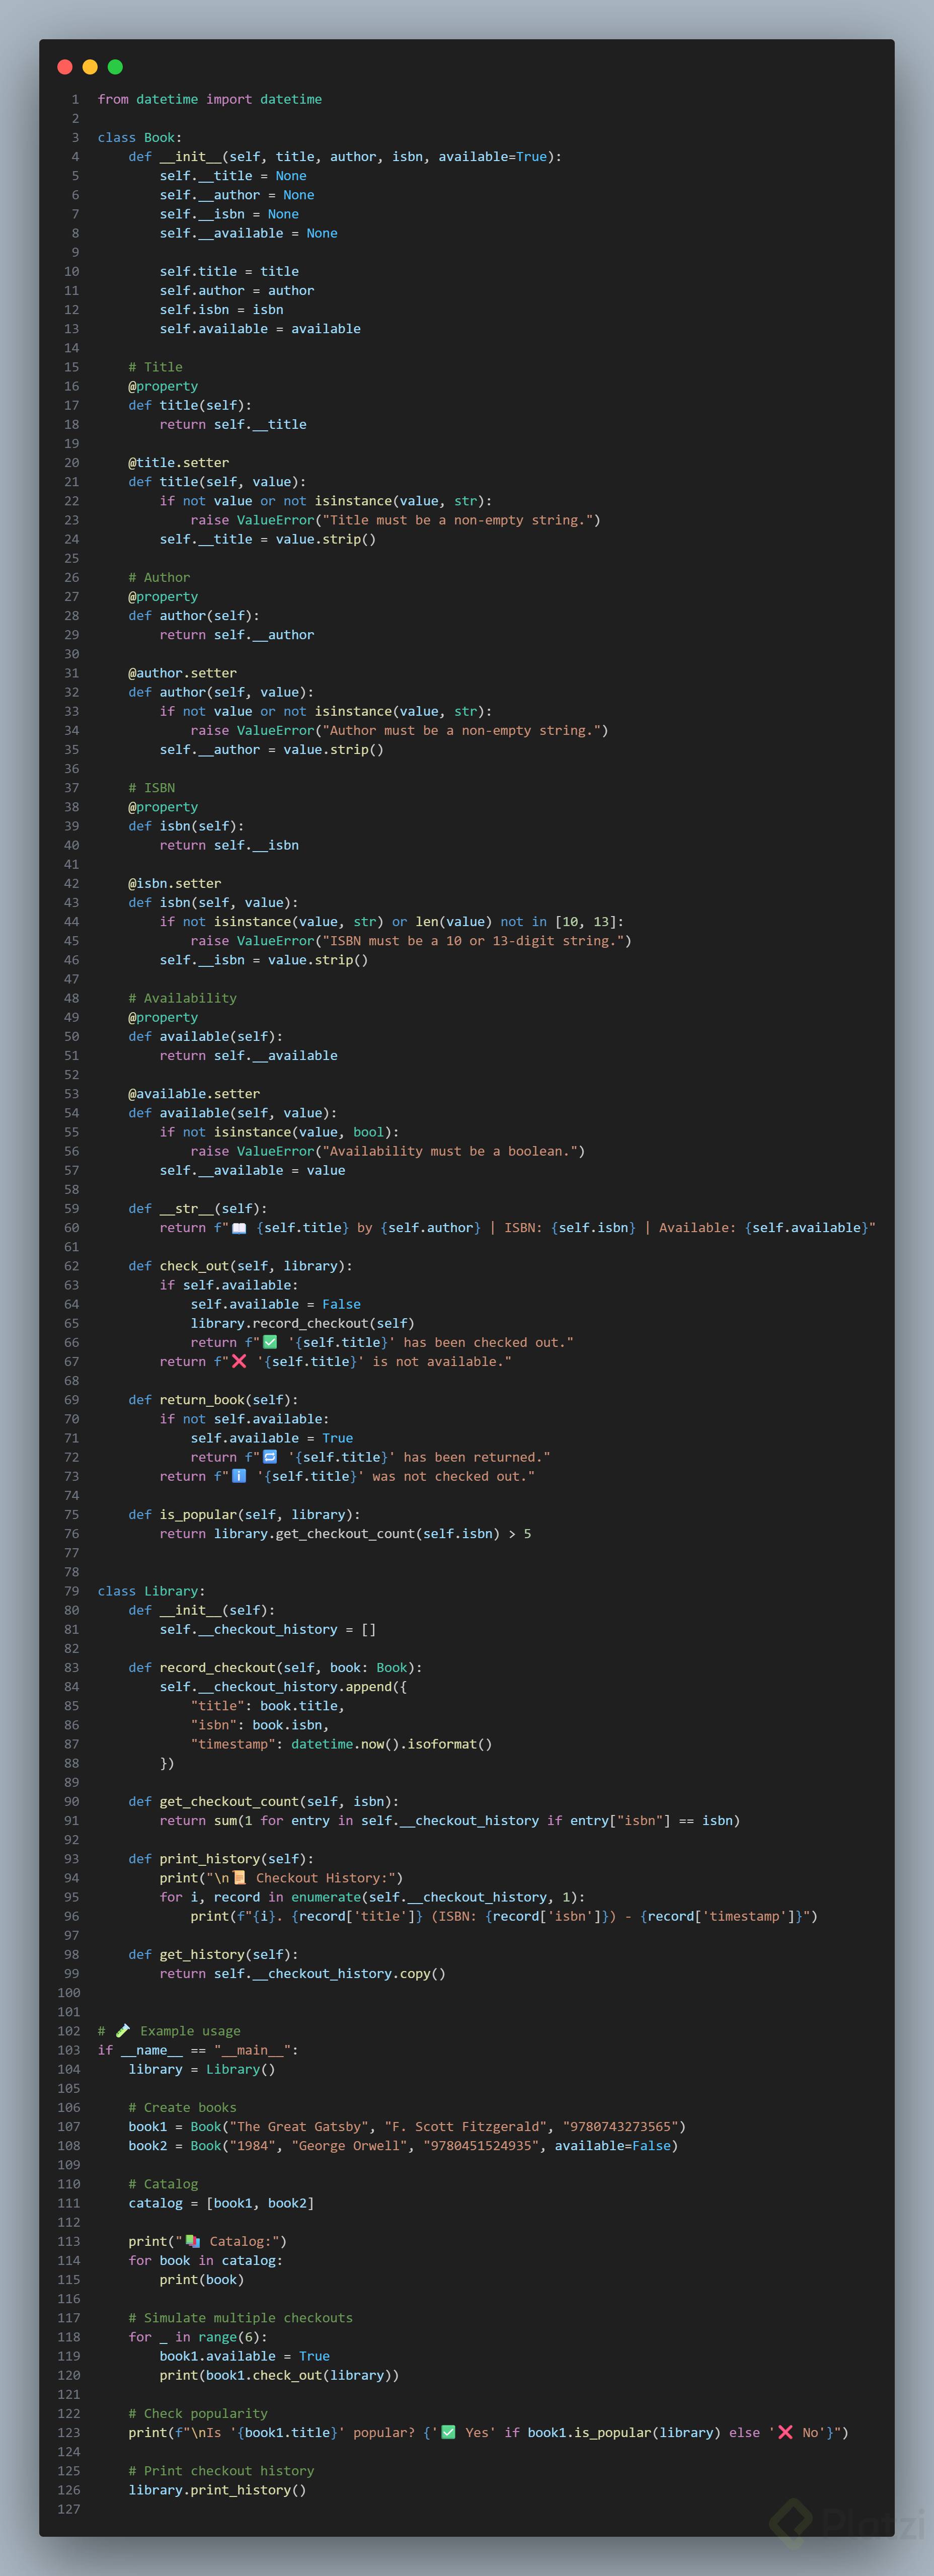Click 'def print_history(self):'
Image resolution: width=934 pixels, height=2576 pixels.
coord(221,1859)
